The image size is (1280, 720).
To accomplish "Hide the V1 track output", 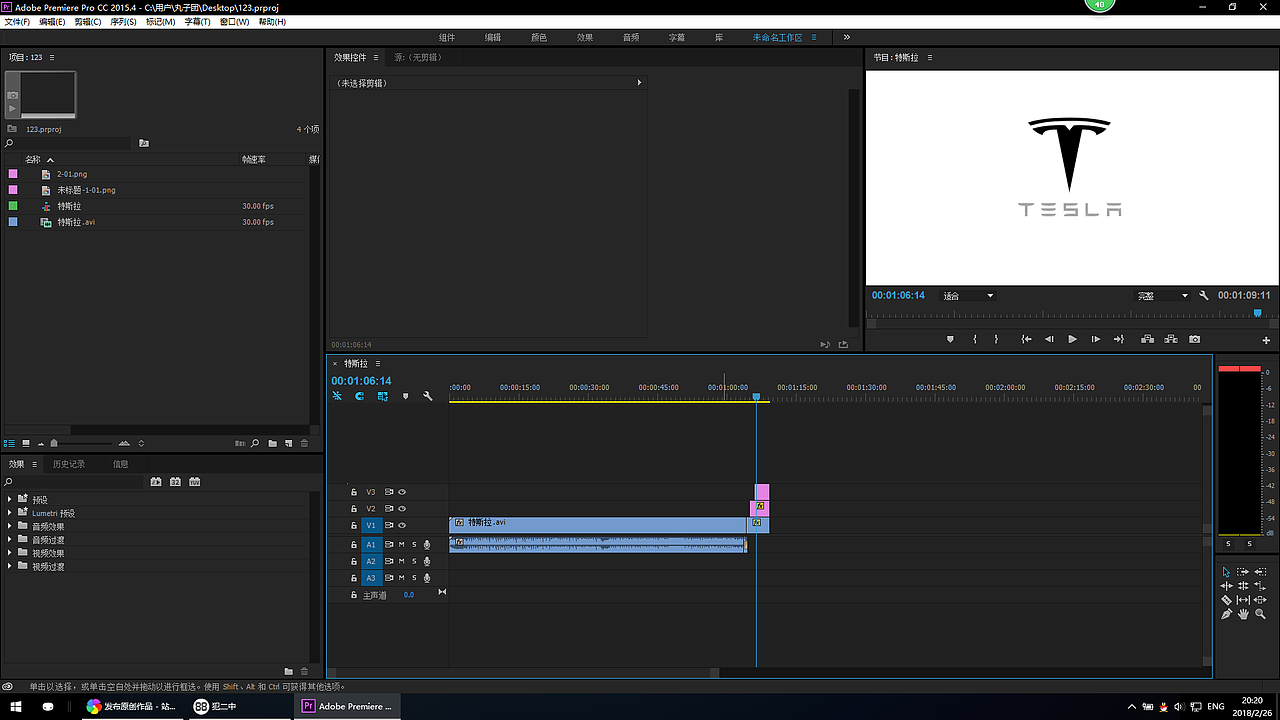I will 402,525.
